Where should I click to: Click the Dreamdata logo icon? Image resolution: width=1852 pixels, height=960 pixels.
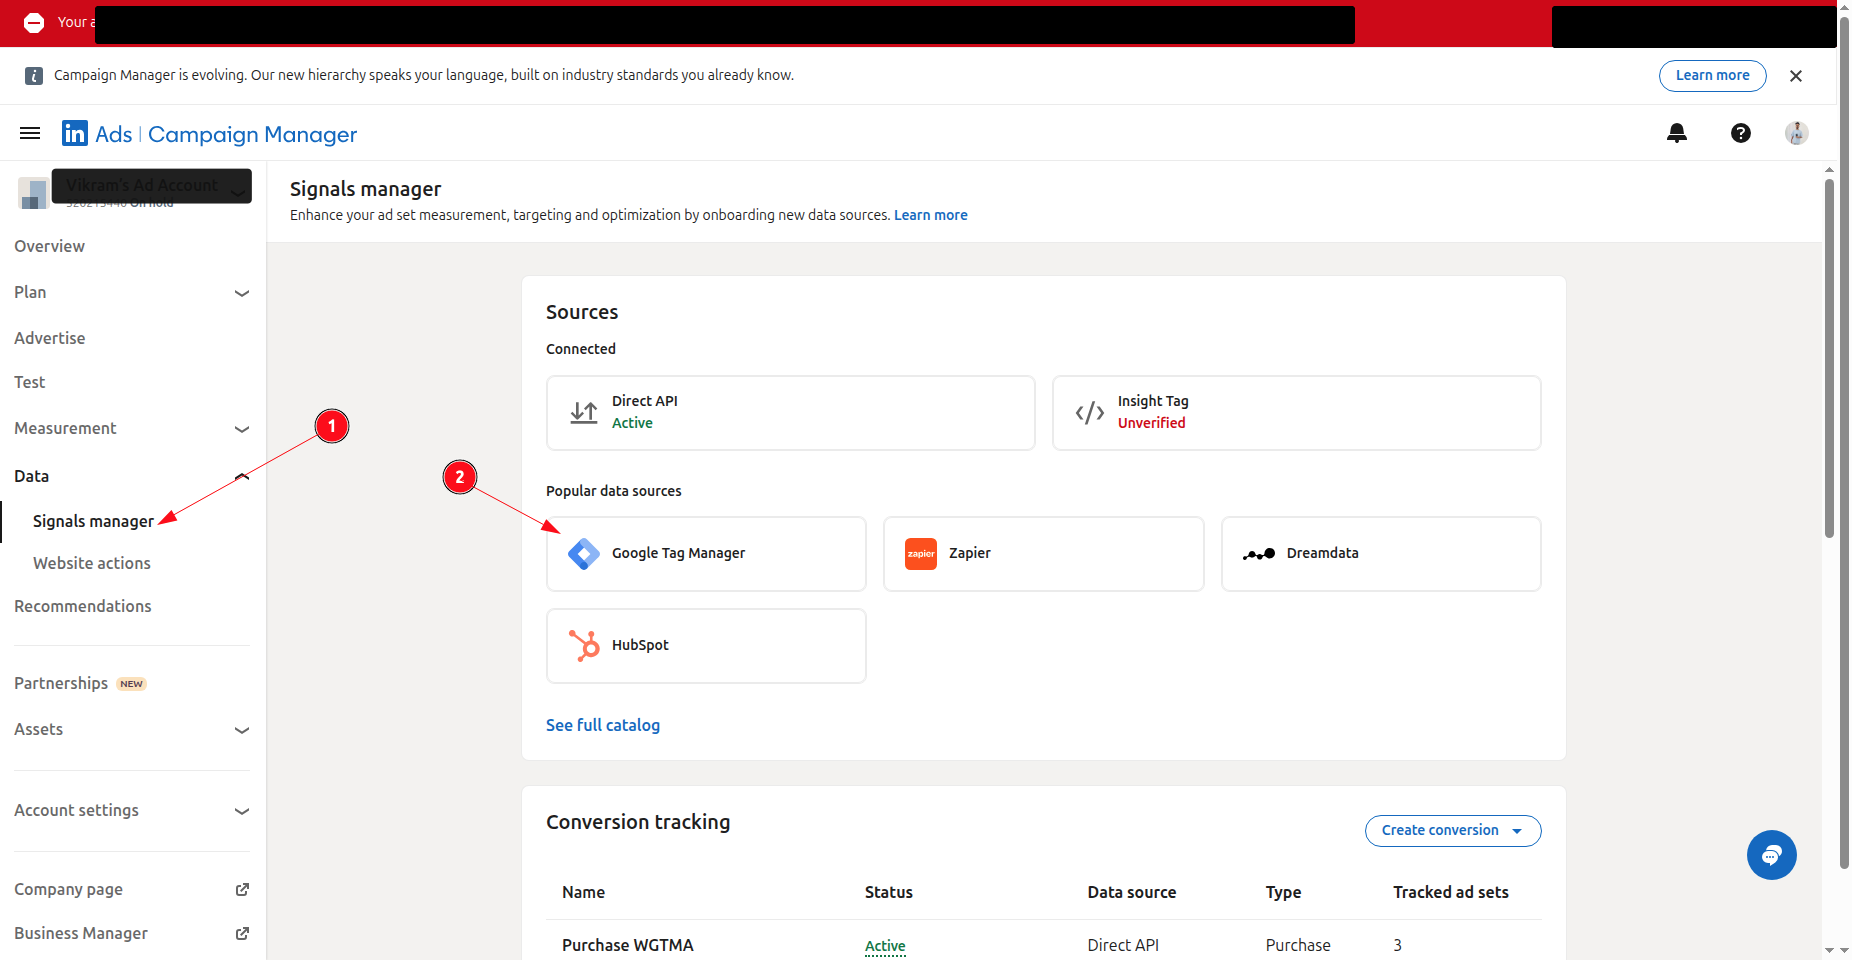pos(1259,554)
